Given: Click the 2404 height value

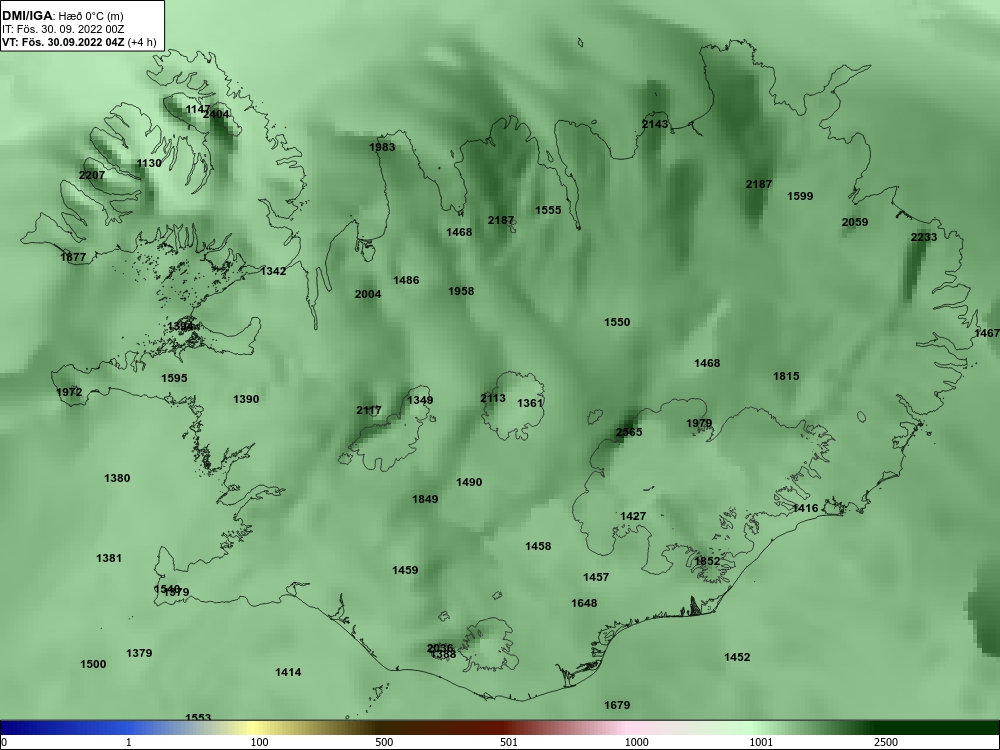Looking at the screenshot, I should (216, 114).
